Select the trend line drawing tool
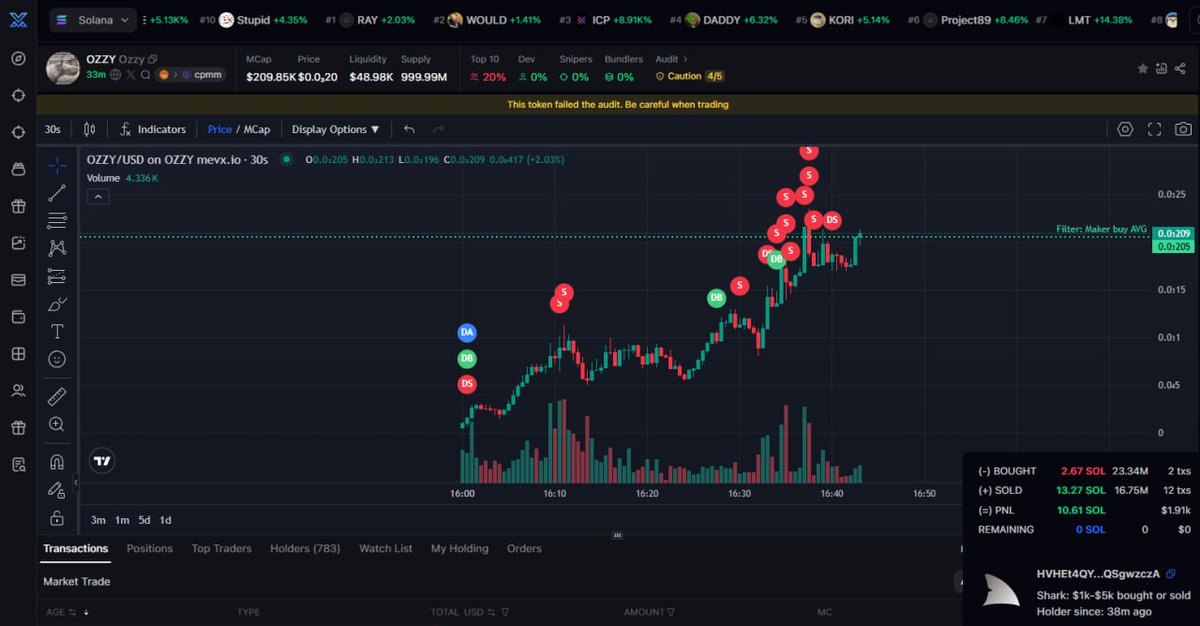This screenshot has height=626, width=1200. click(57, 193)
